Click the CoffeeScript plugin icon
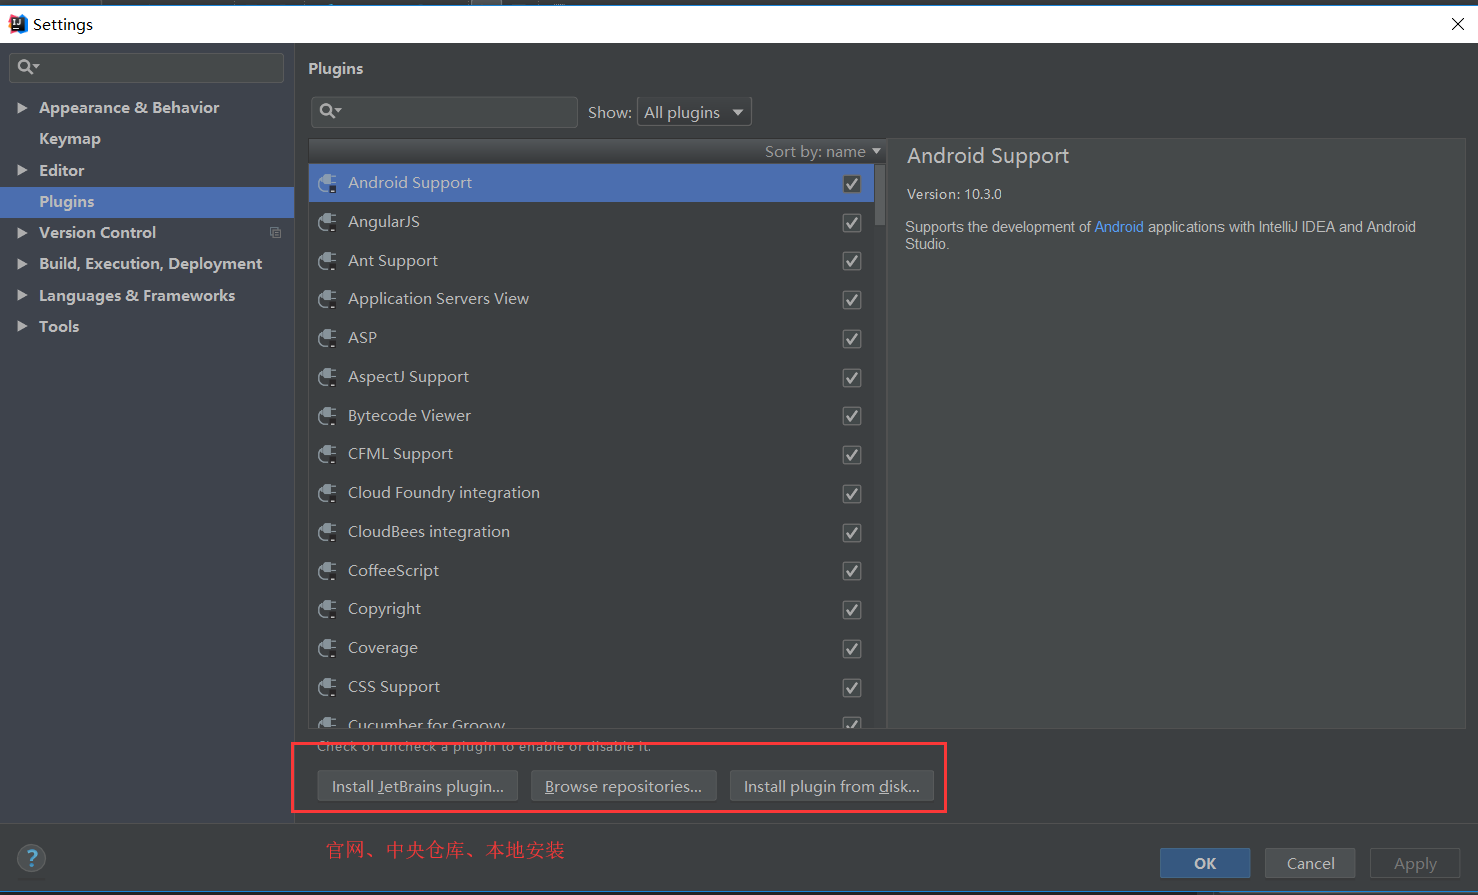The image size is (1478, 895). 327,571
